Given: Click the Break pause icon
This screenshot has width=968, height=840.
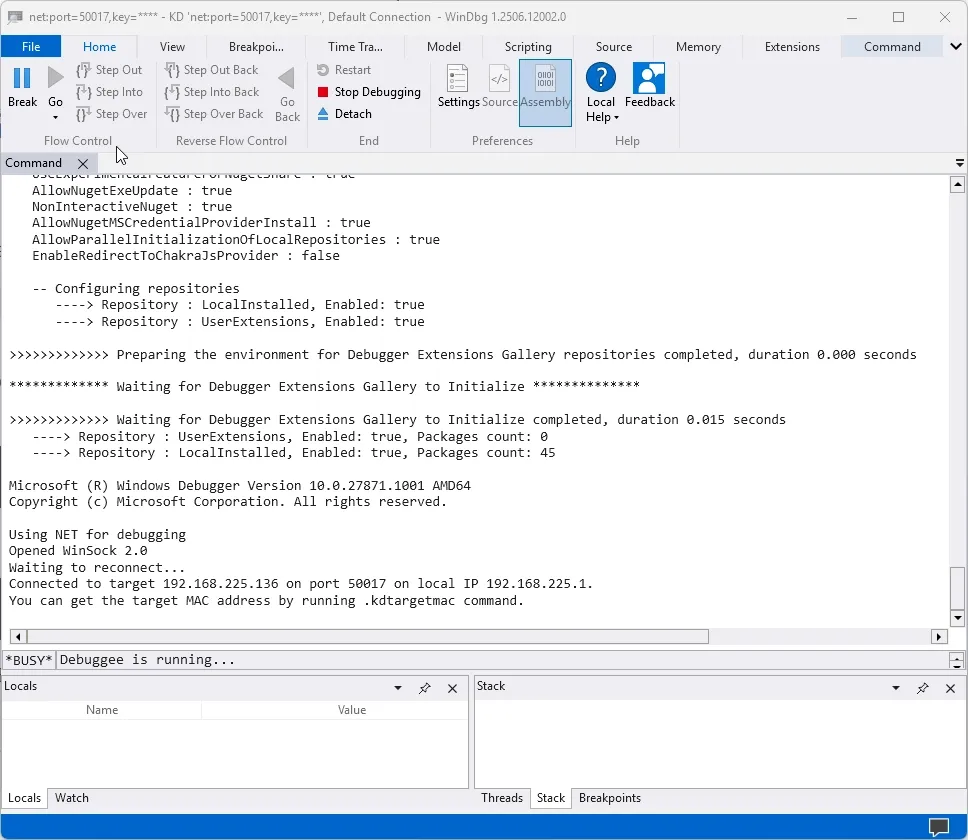Looking at the screenshot, I should (22, 78).
